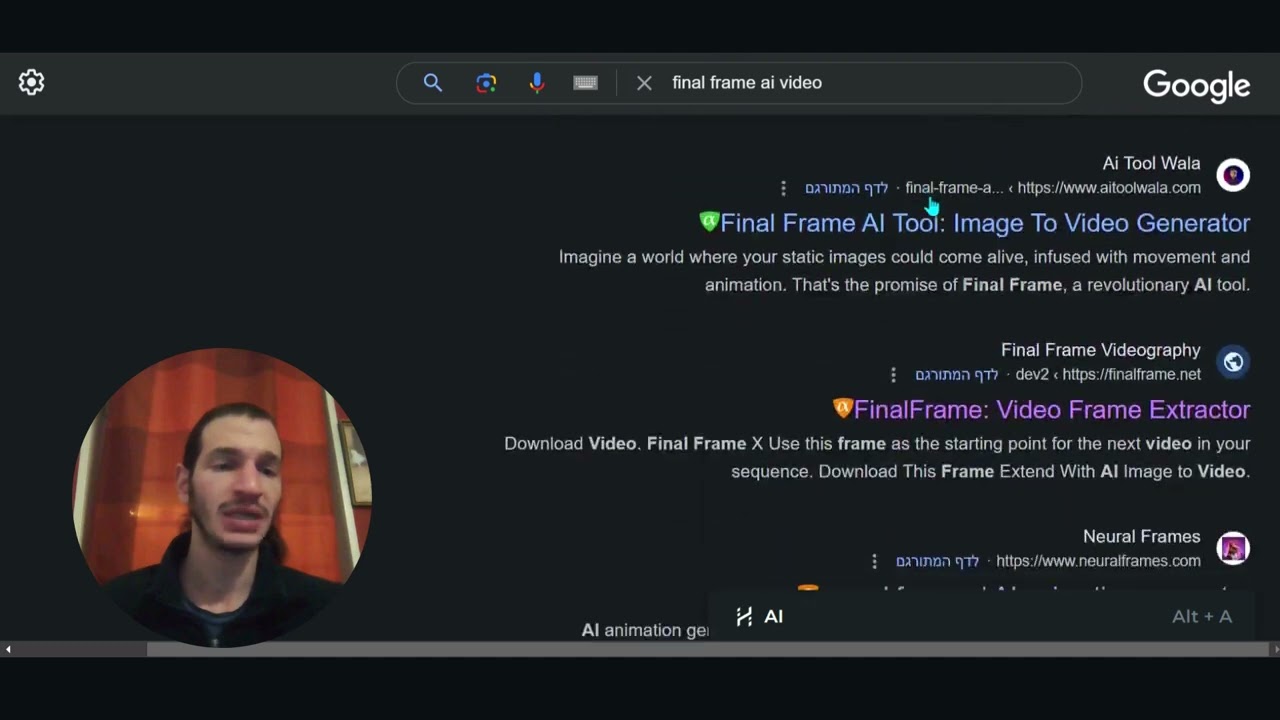
Task: Click the https://www.neuralframes.com URL
Action: point(1098,561)
